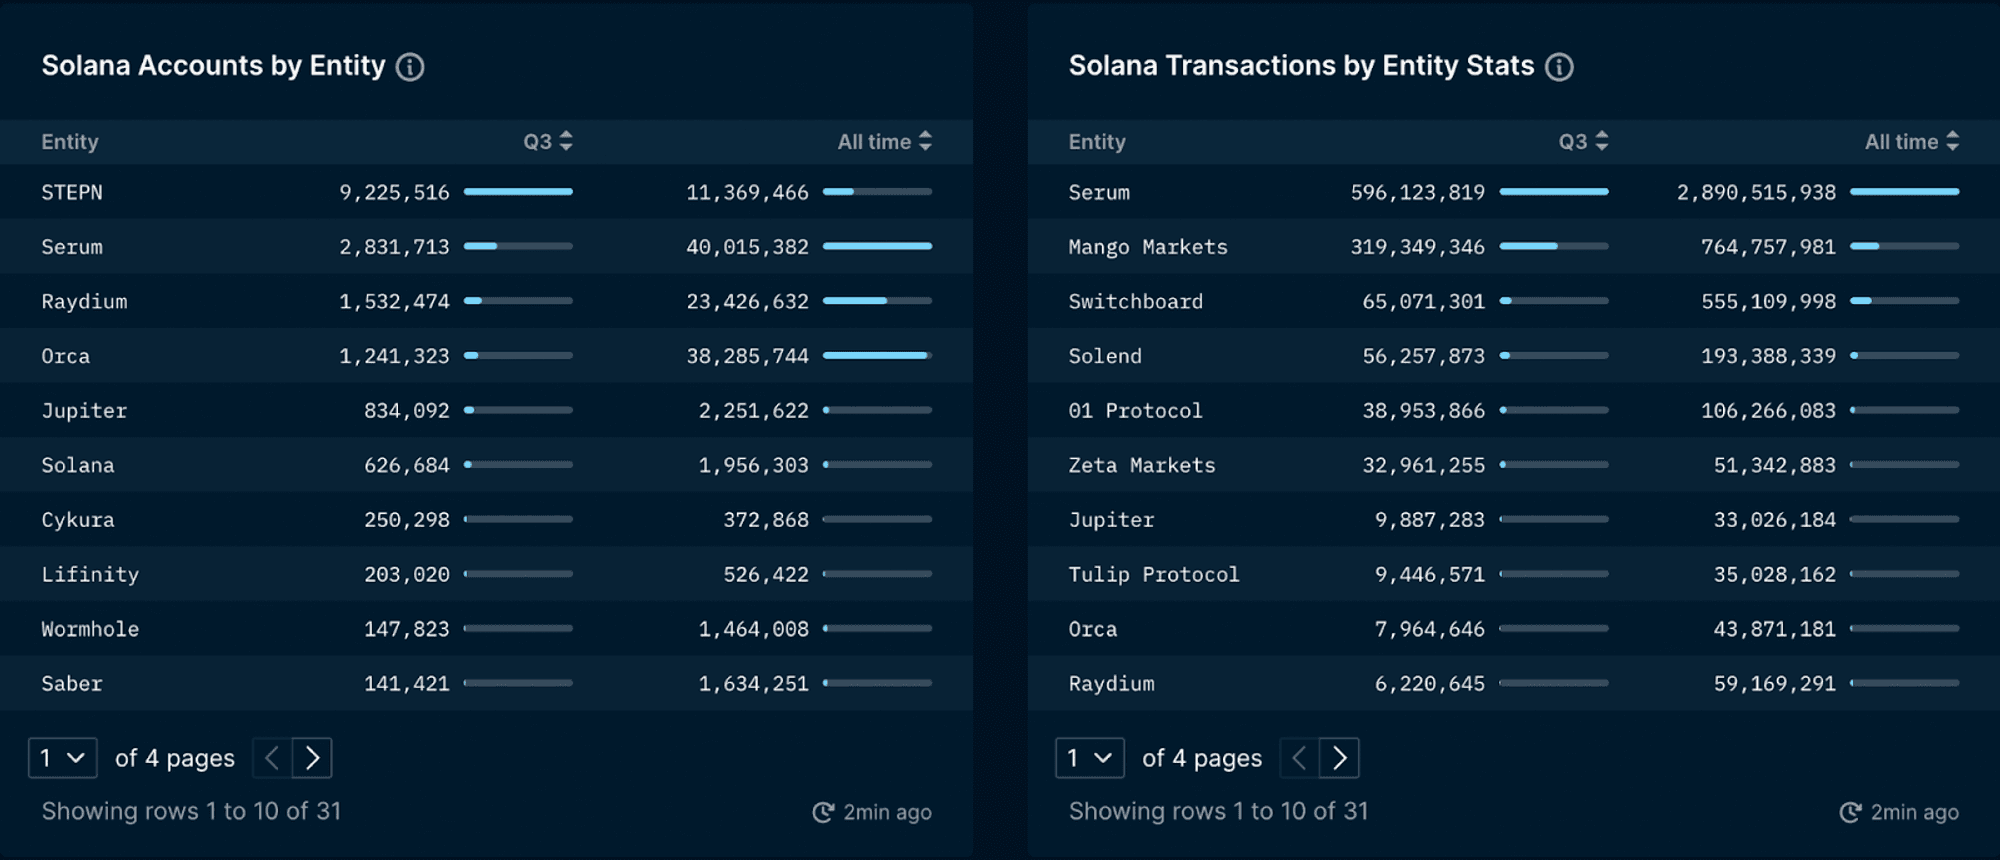Click "2min ago" timestamp in Transactions panel
Viewport: 2000px width, 860px height.
pyautogui.click(x=1915, y=812)
